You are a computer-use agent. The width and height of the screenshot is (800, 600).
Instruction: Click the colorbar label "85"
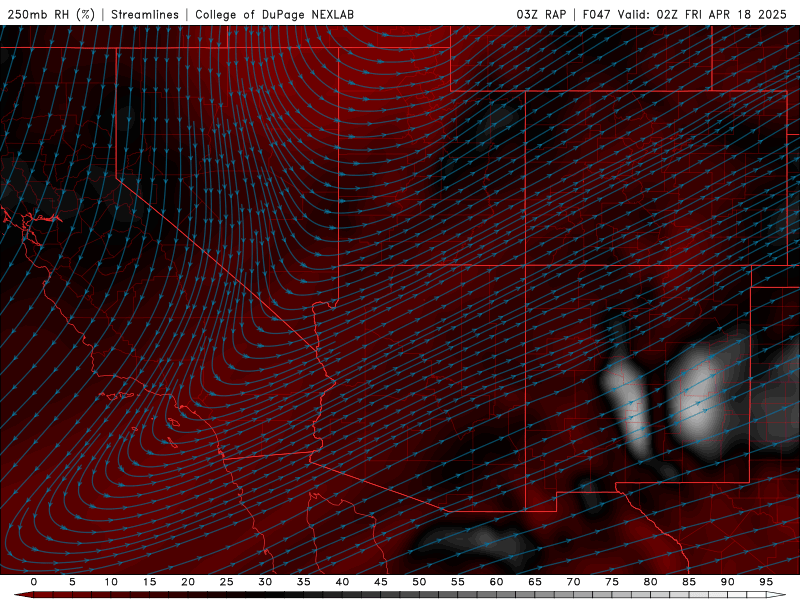click(689, 582)
